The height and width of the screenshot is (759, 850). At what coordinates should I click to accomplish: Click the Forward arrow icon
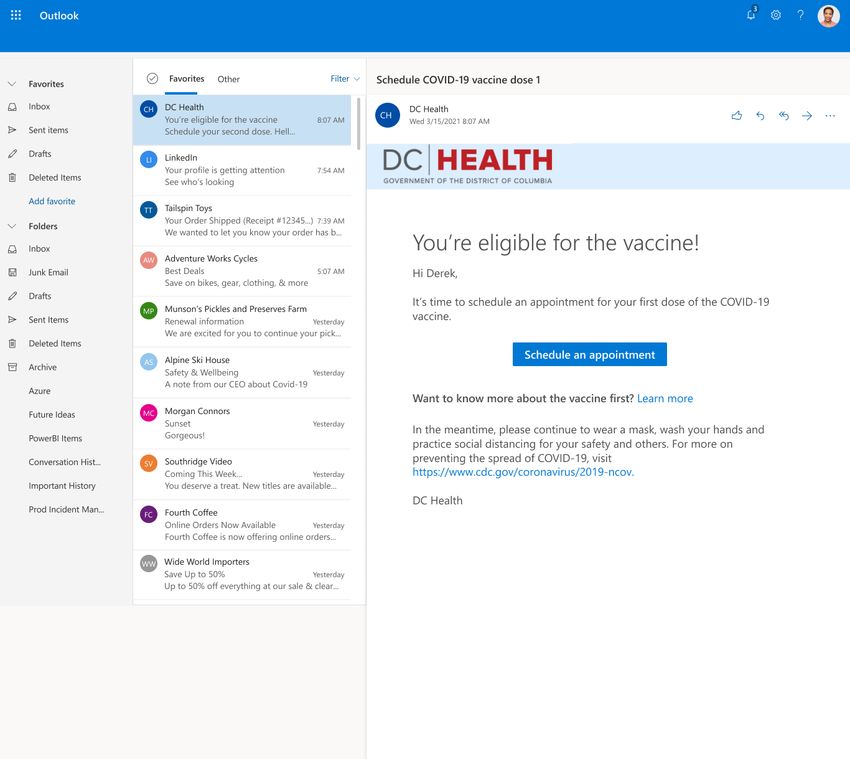807,115
